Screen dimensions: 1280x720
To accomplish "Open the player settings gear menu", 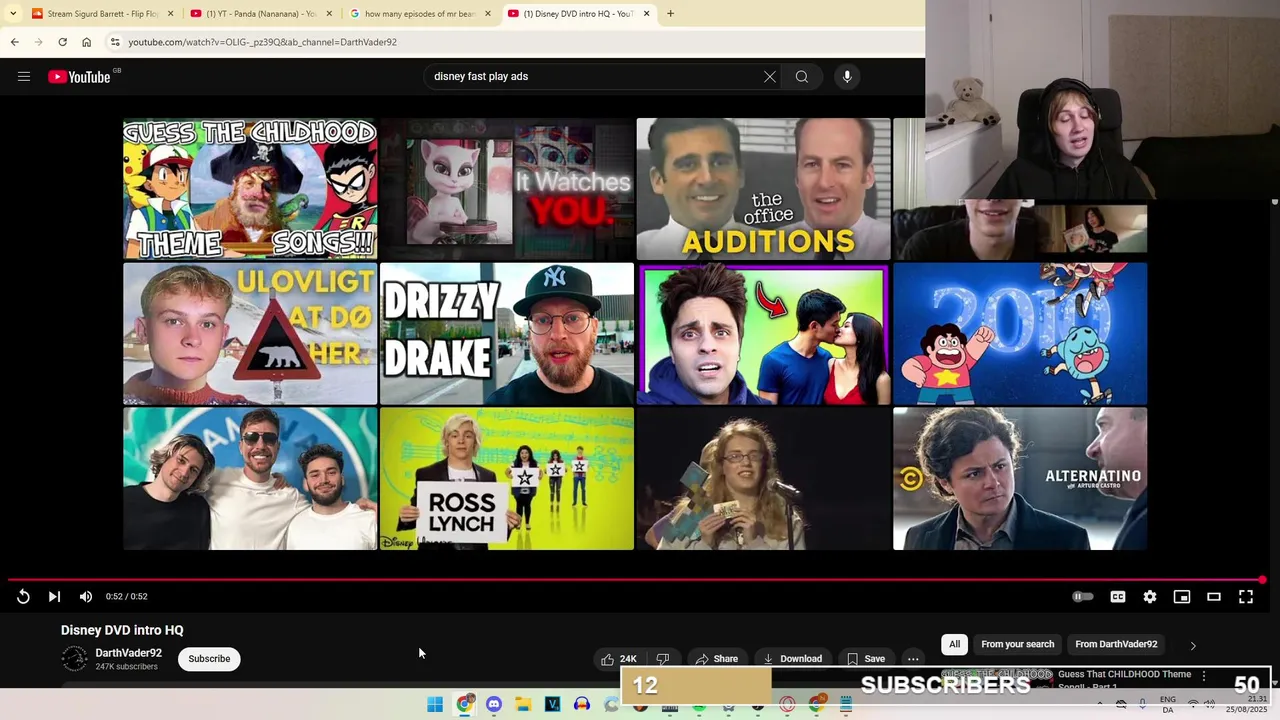I will point(1150,597).
